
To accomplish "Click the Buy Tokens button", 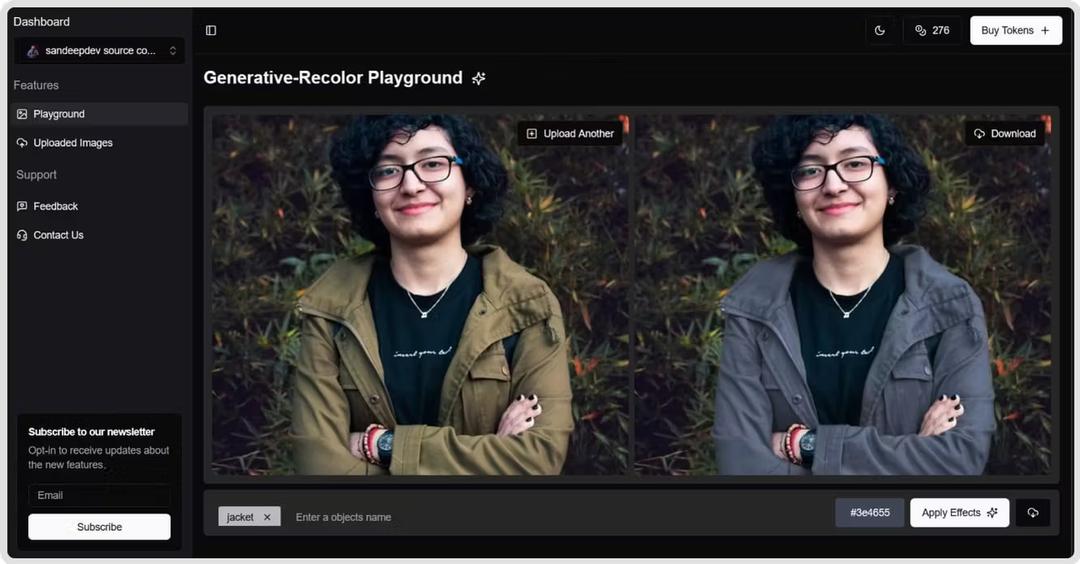I will pos(1016,30).
